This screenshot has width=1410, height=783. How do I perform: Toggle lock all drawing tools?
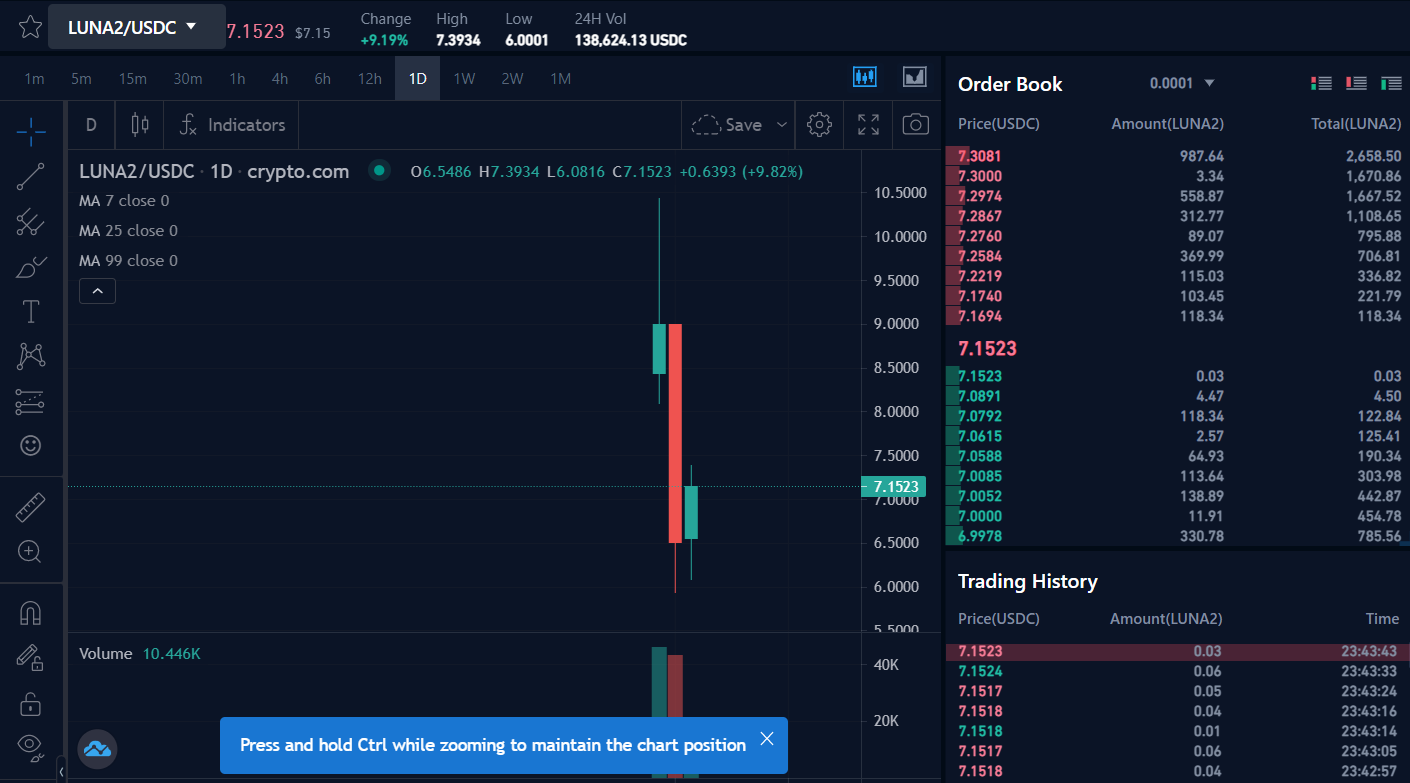pos(31,703)
